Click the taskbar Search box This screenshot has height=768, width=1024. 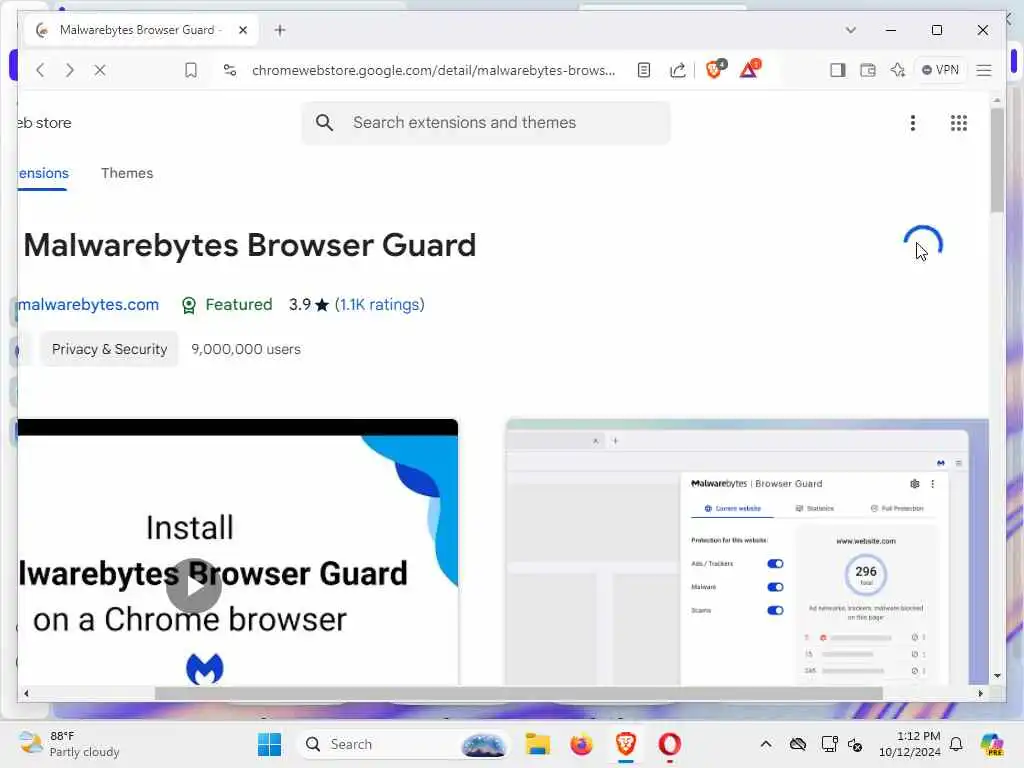point(404,744)
